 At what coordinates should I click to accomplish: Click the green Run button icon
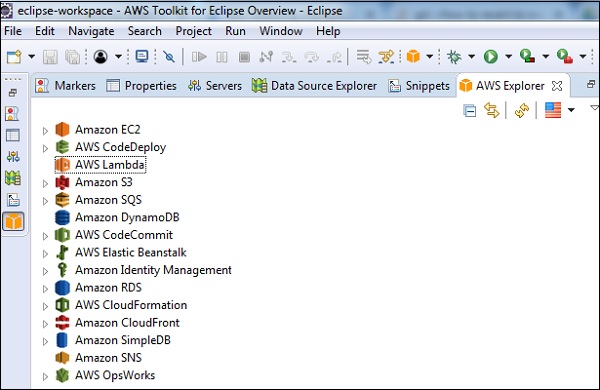pyautogui.click(x=491, y=57)
